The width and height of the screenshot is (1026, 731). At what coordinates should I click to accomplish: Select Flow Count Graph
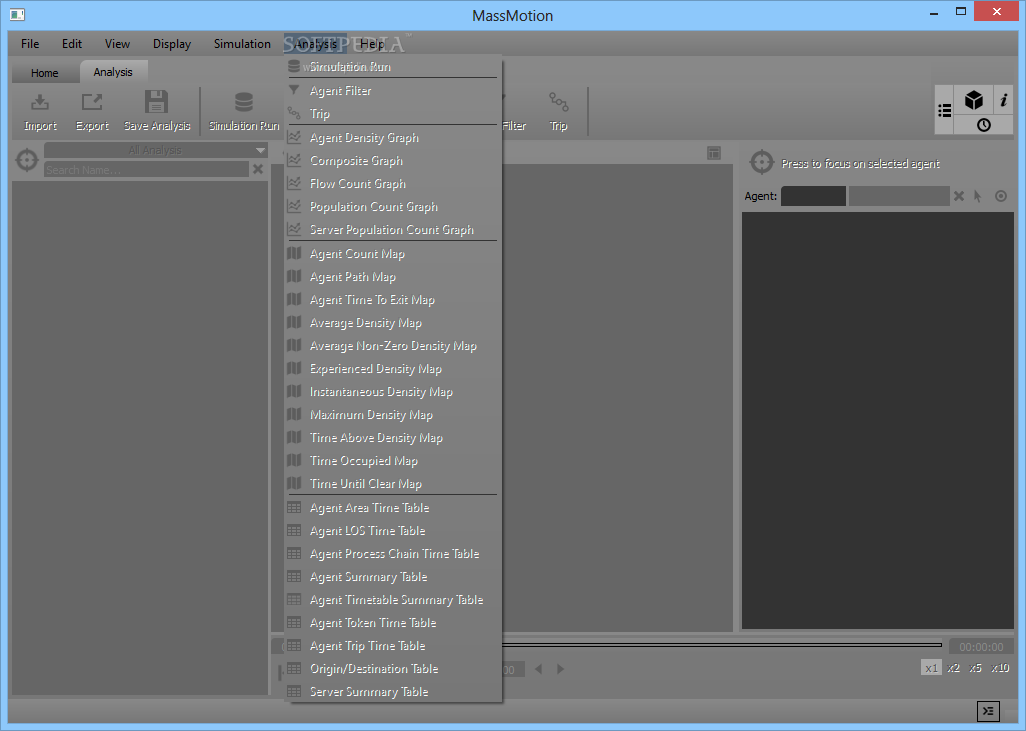point(393,184)
